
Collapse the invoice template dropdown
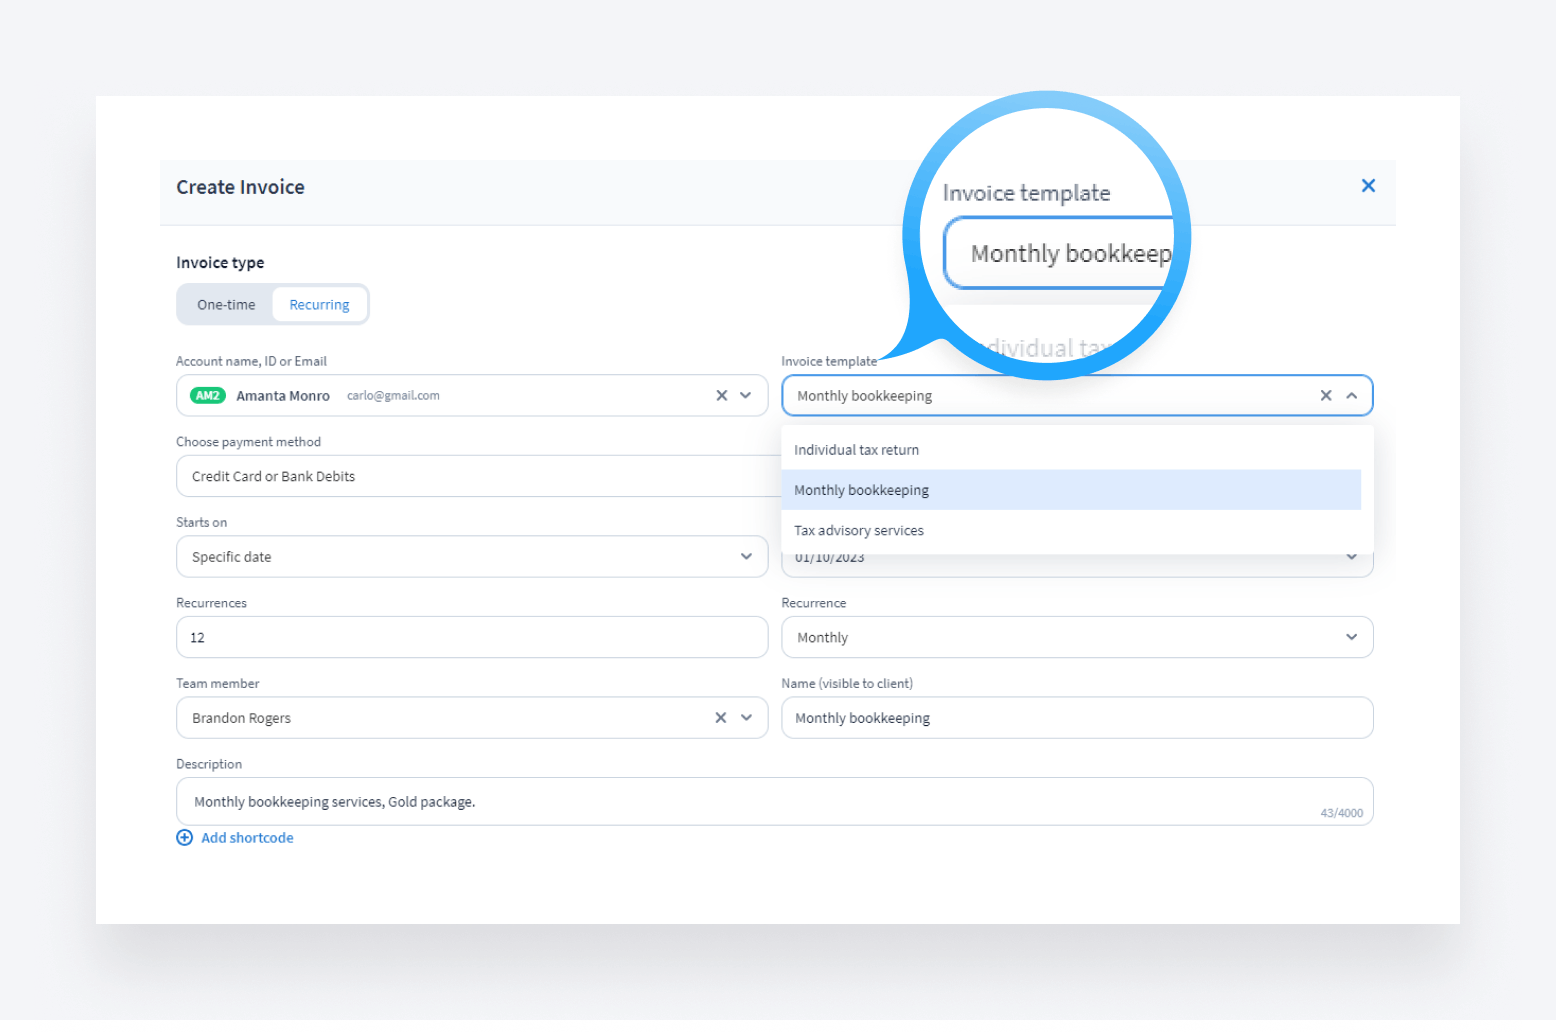point(1351,396)
